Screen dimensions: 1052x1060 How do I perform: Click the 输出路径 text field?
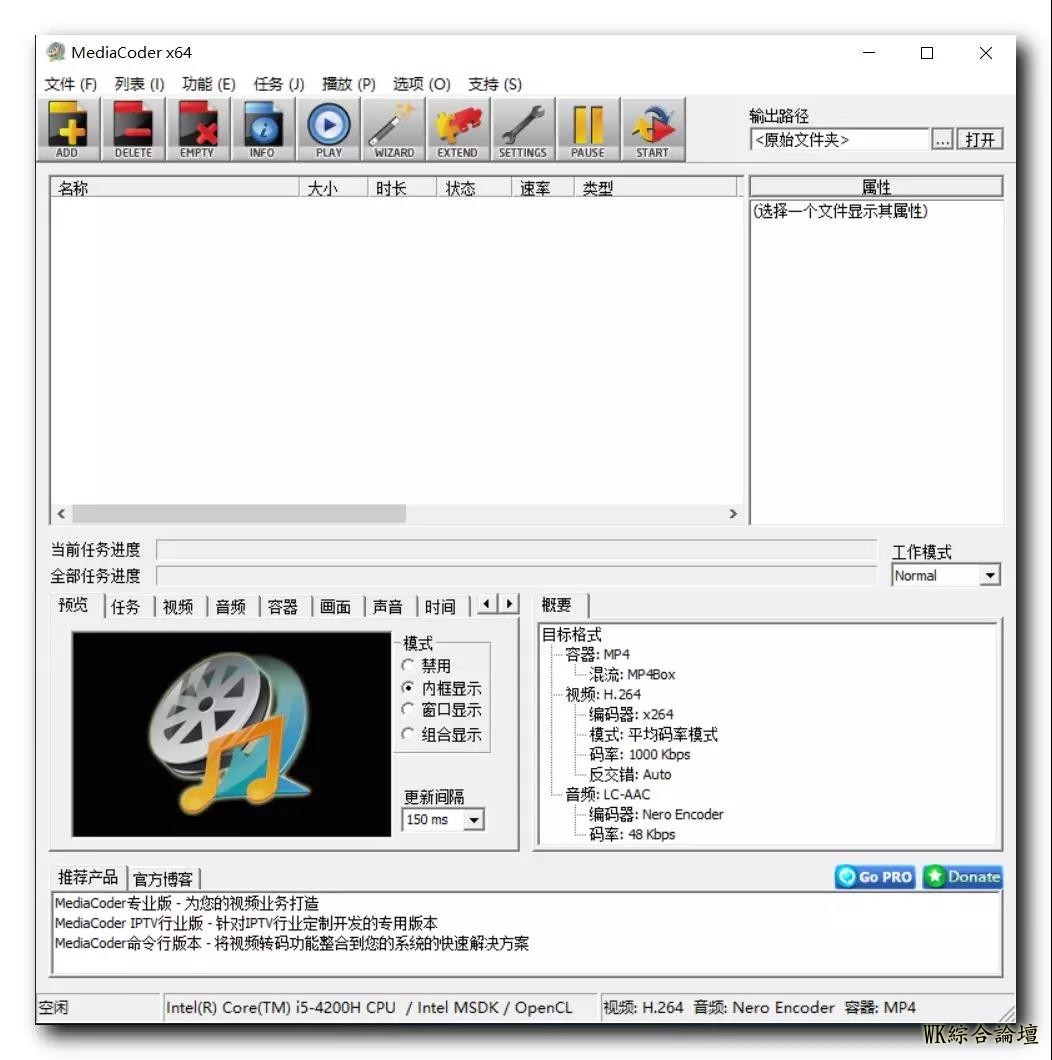(840, 139)
